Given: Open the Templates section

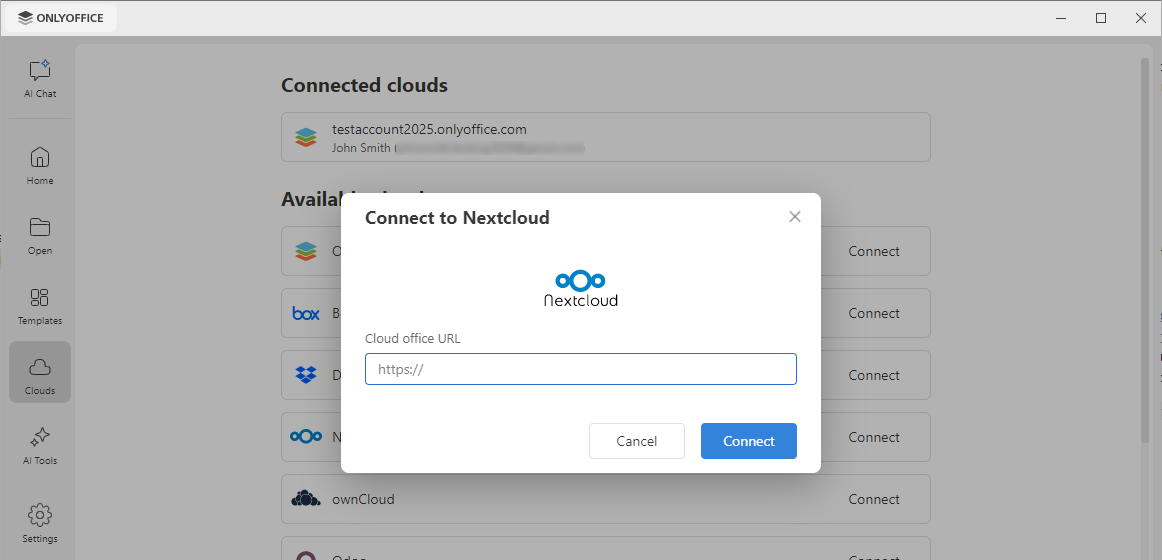Looking at the screenshot, I should 40,306.
